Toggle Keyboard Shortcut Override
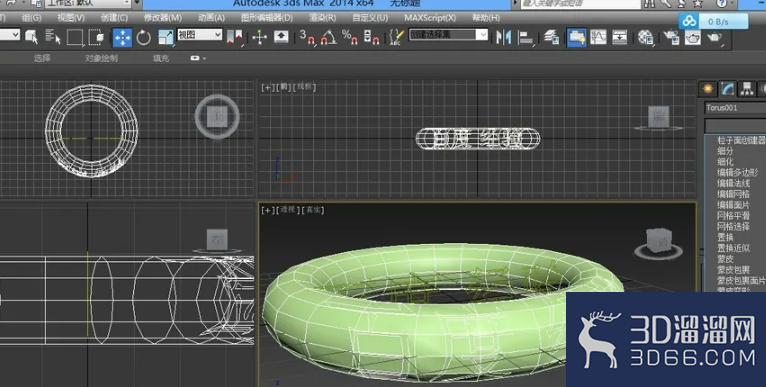Viewport: 766px width, 387px height. (281, 37)
